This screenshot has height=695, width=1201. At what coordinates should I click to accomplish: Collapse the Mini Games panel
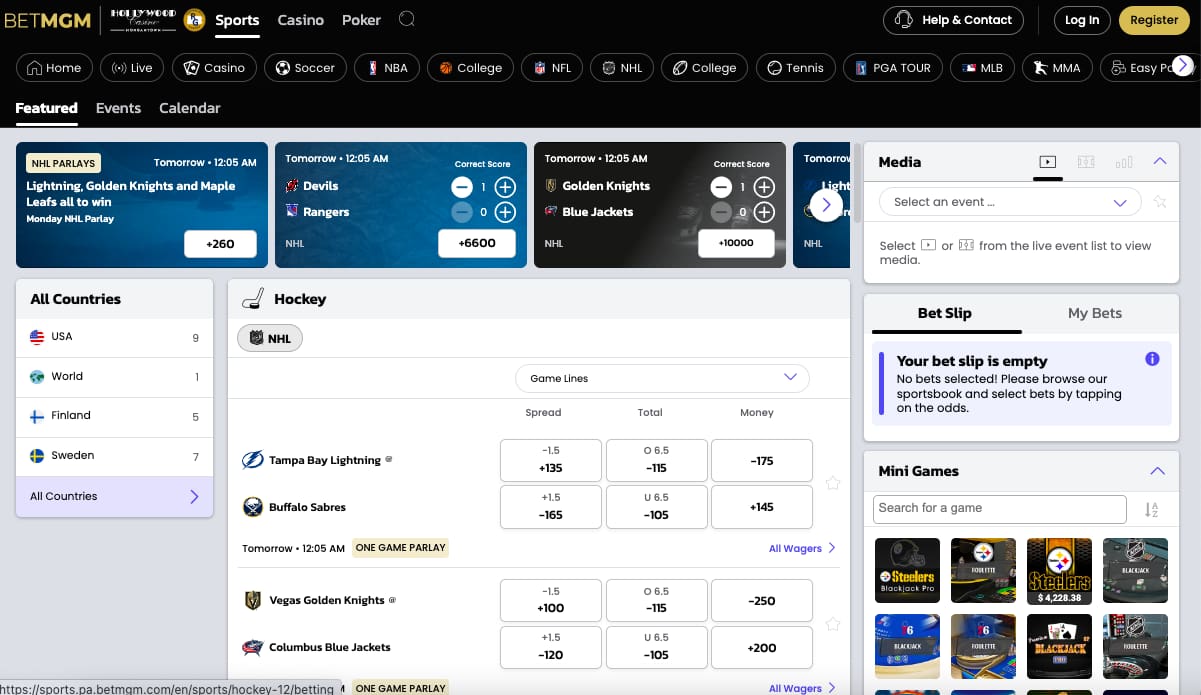point(1158,471)
